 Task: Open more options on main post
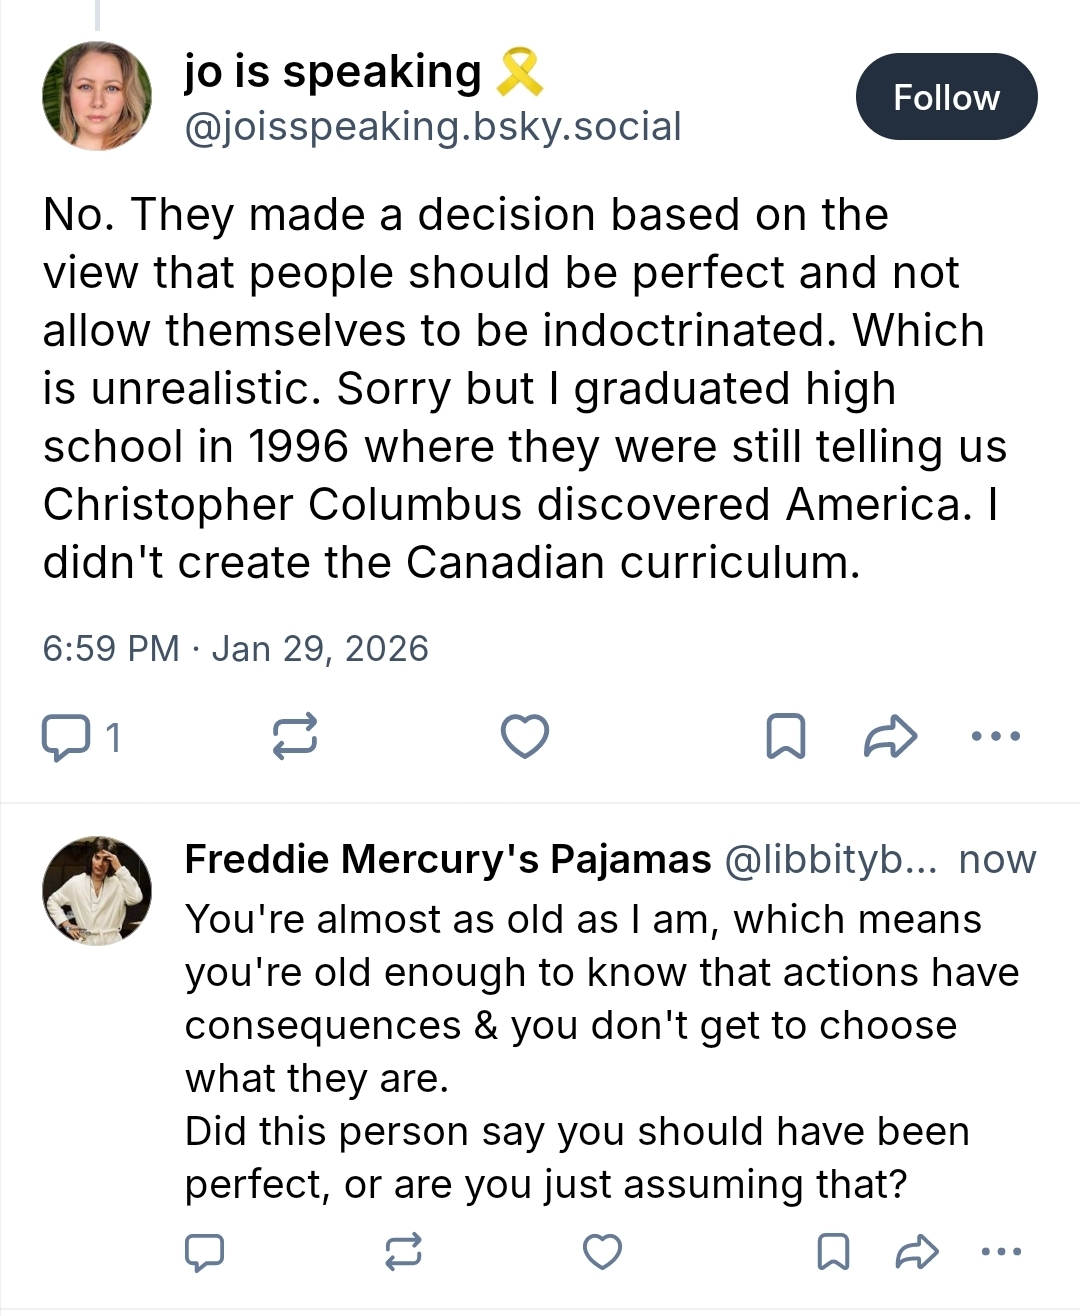pyautogui.click(x=996, y=737)
